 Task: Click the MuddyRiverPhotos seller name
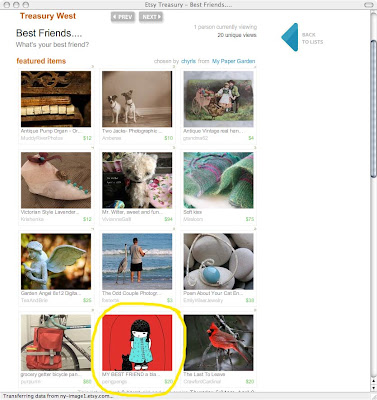click(x=42, y=138)
